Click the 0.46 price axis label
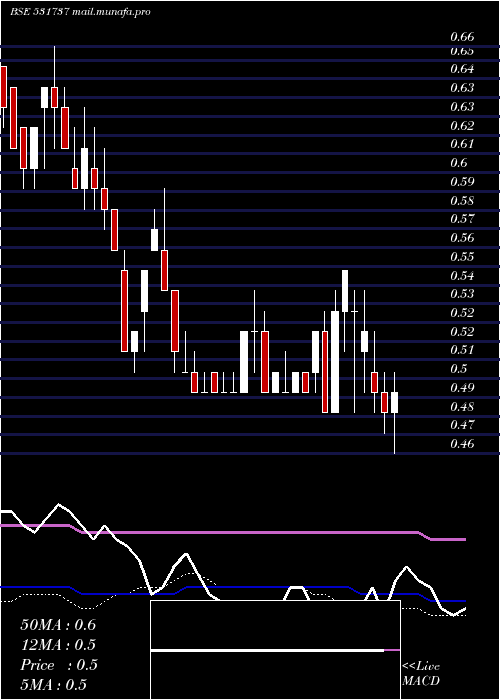Screen dimensions: 500x700 (x=462, y=444)
